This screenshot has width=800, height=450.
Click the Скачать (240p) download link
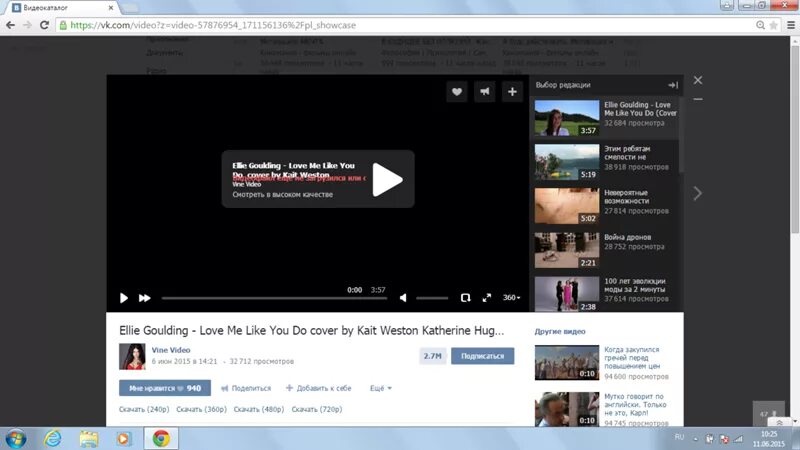(144, 409)
